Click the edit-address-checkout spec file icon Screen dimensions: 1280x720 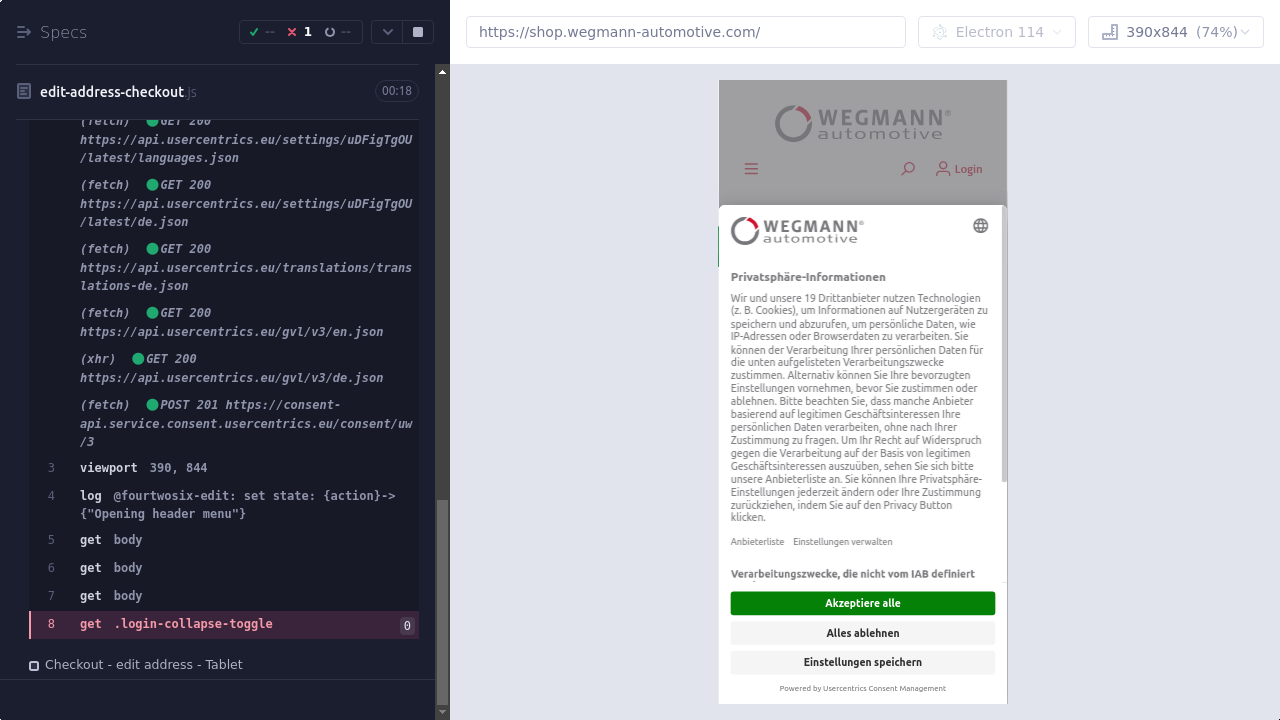(24, 92)
